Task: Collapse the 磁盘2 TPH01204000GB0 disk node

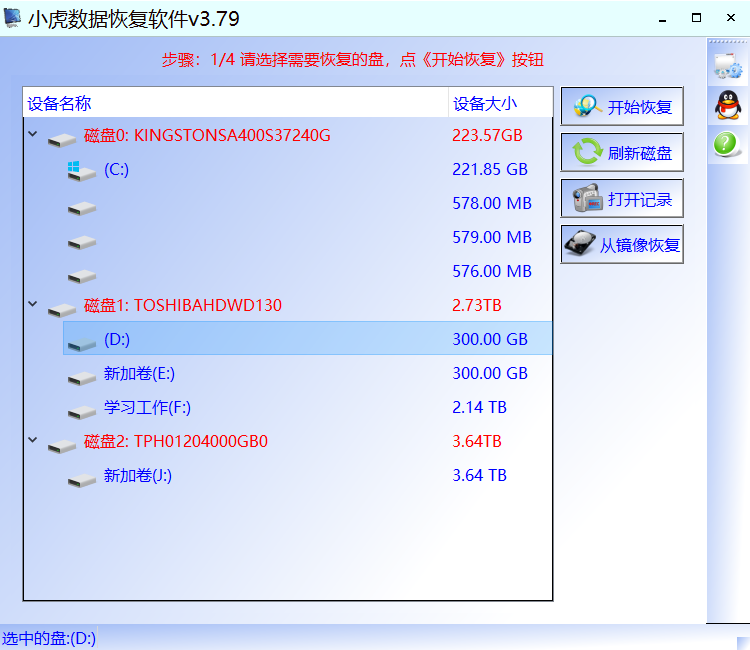Action: 33,440
